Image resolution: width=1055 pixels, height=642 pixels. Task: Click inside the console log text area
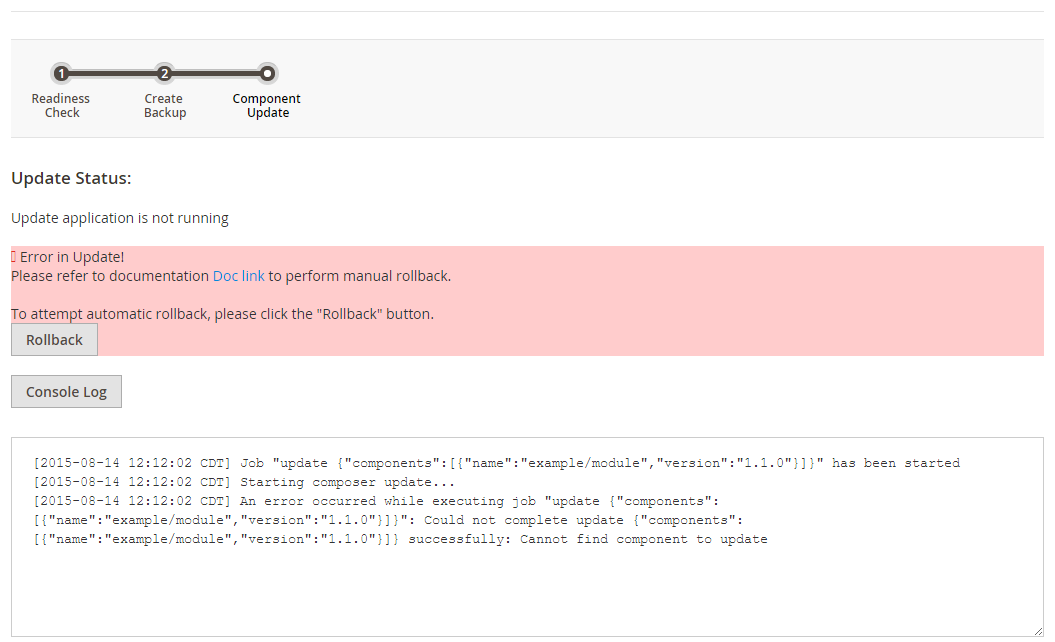coord(527,590)
